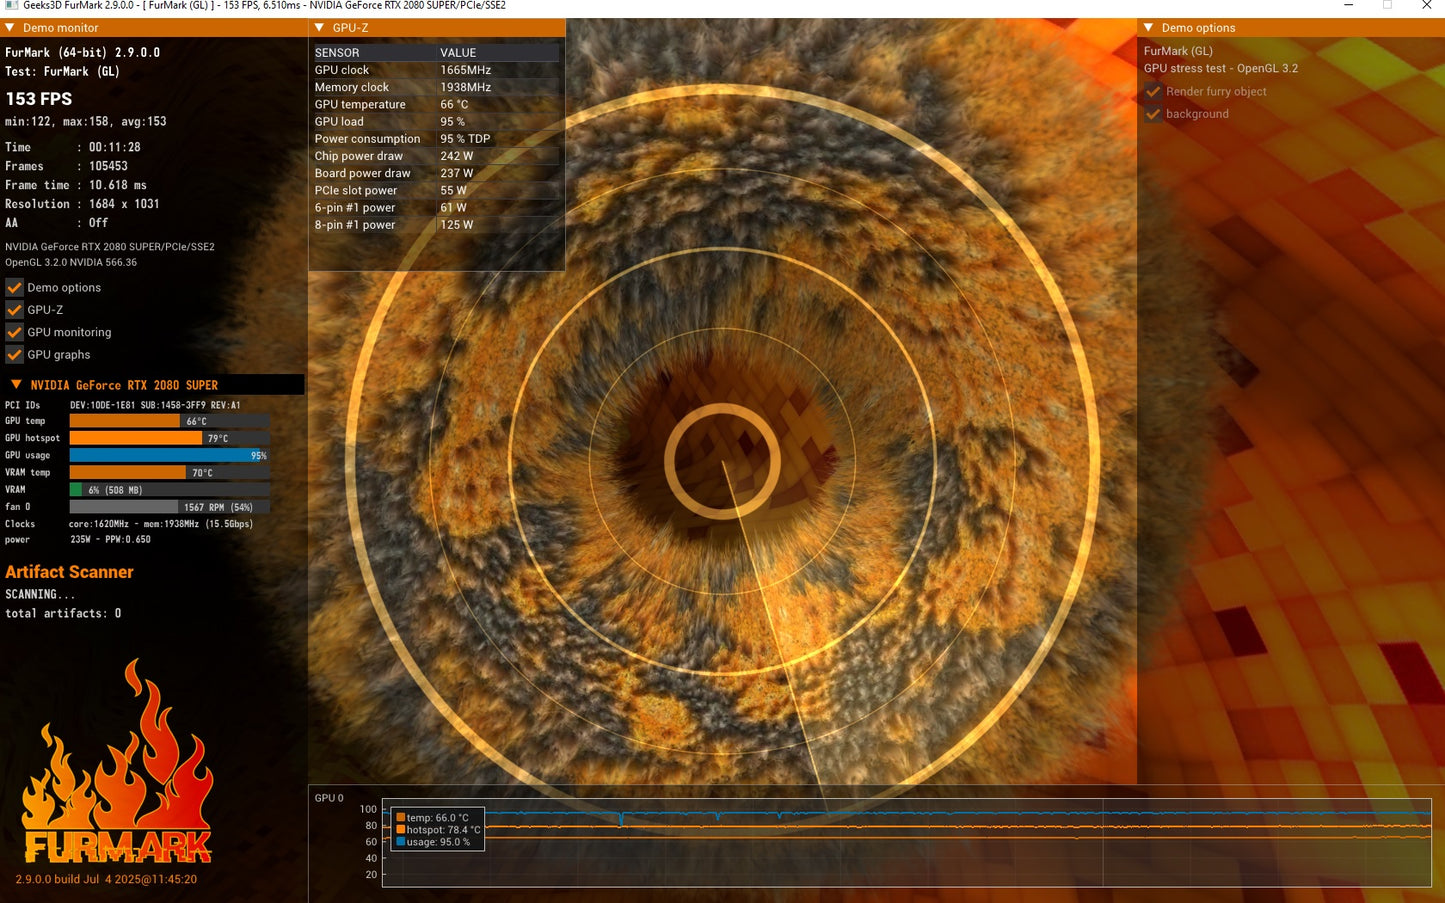Click the GPU clock 1665MHz value
The image size is (1445, 903).
click(x=465, y=70)
